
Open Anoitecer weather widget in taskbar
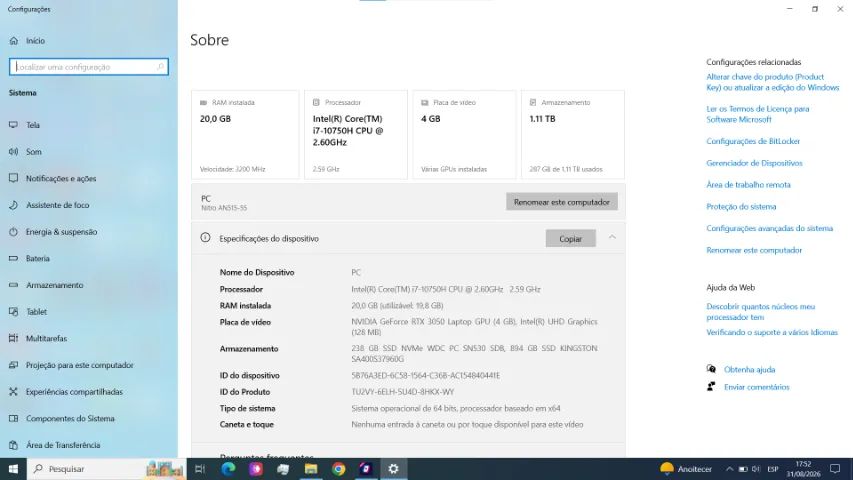point(685,469)
